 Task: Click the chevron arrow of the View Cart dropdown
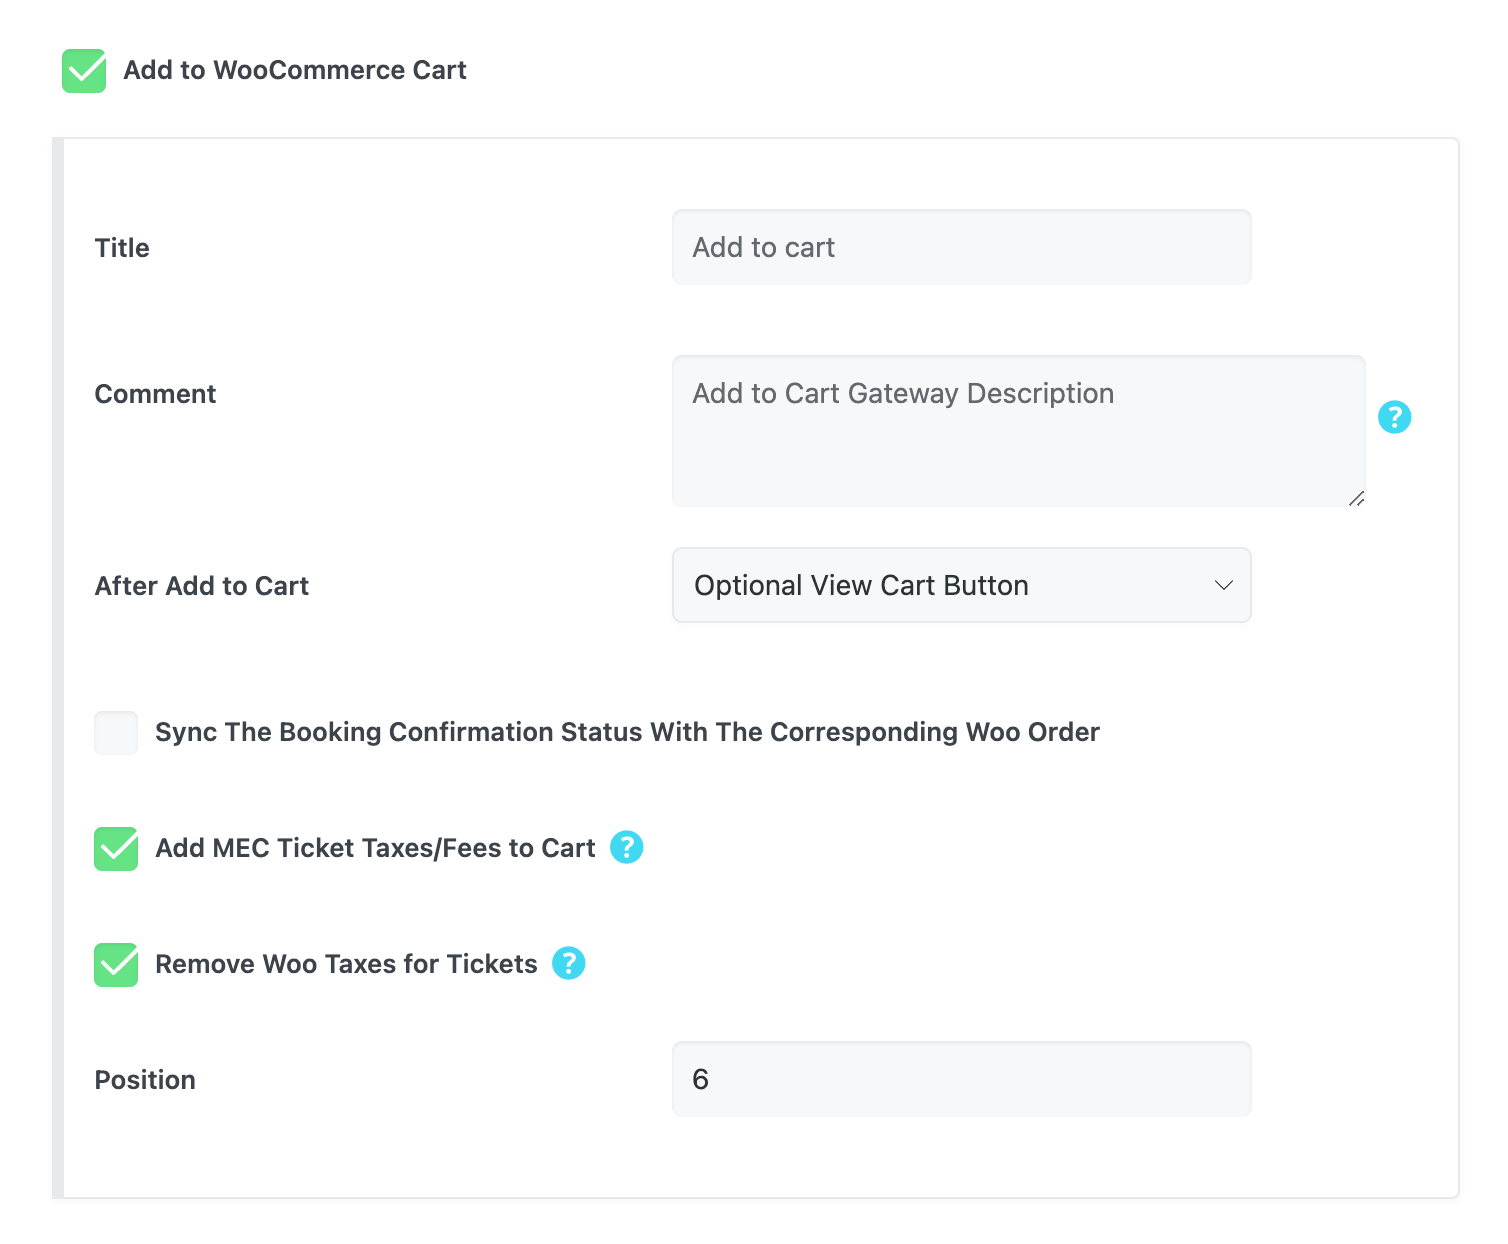[1223, 585]
